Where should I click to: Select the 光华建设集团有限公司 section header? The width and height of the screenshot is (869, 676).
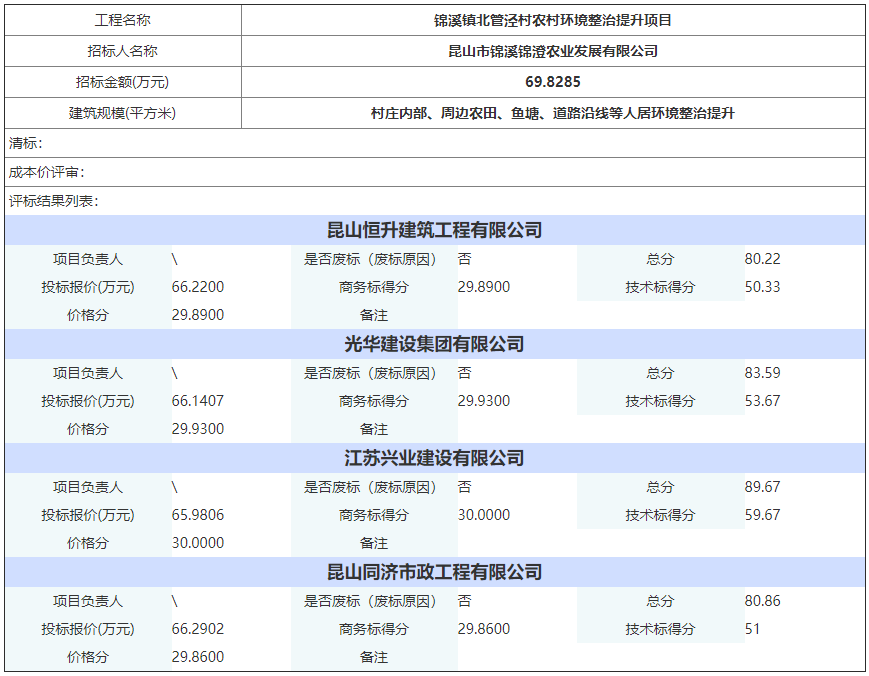(x=435, y=344)
